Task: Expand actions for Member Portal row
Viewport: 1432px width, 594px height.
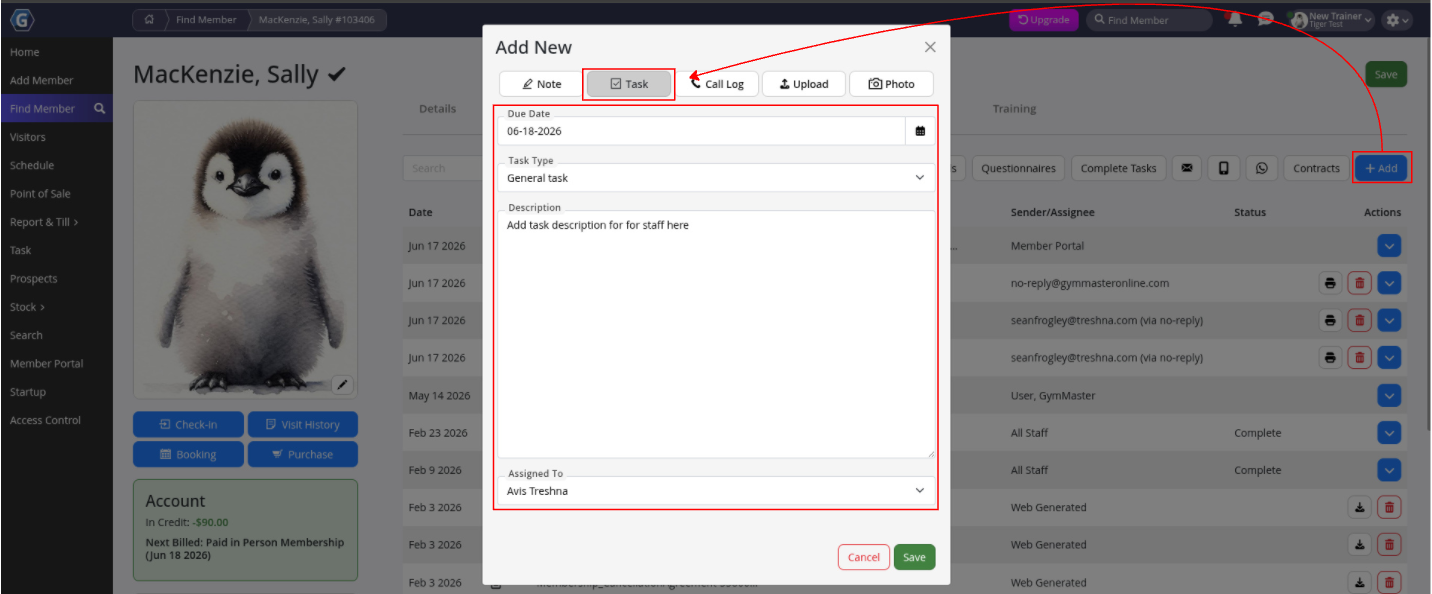Action: tap(1389, 246)
